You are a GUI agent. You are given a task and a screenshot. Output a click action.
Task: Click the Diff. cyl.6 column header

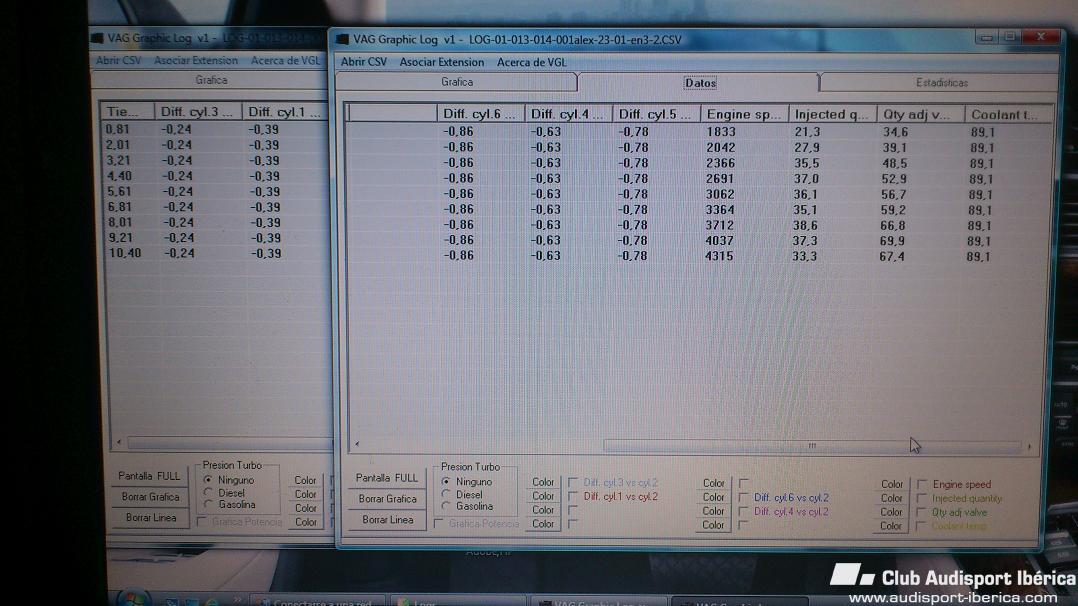[480, 113]
